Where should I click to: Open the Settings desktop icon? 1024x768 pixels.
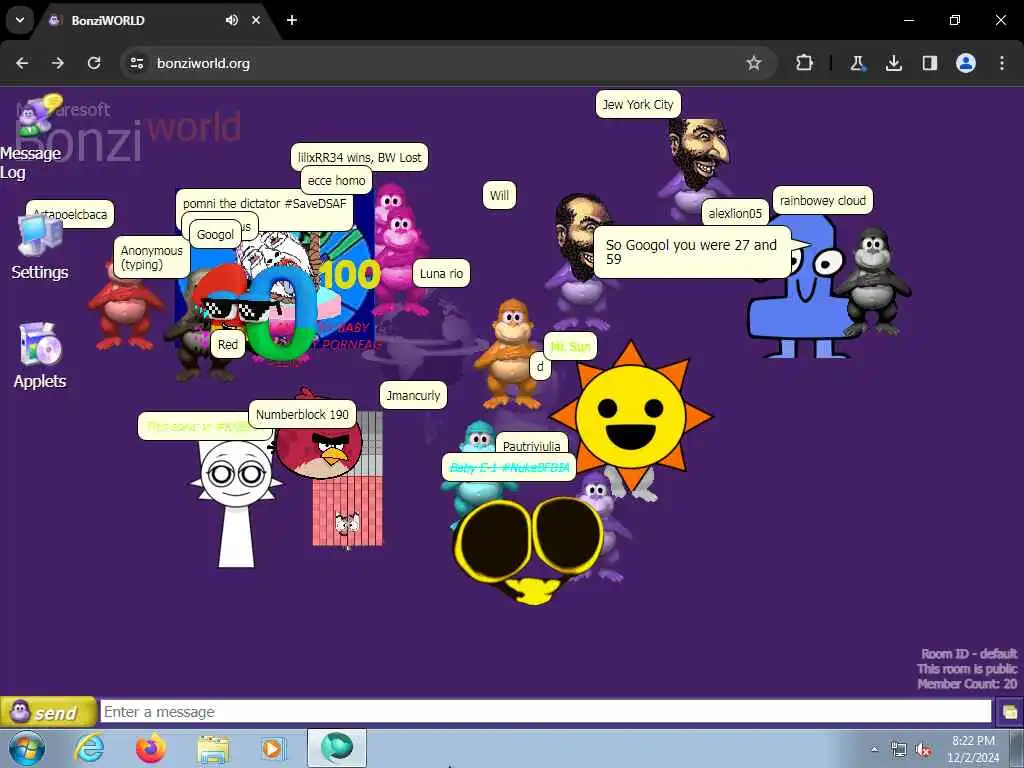click(x=40, y=248)
